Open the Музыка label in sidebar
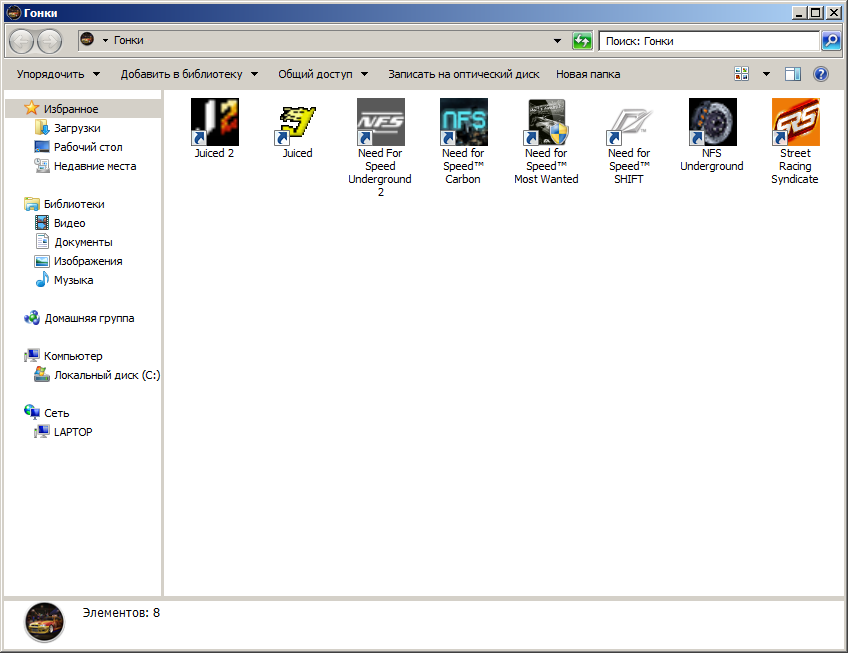 pyautogui.click(x=74, y=280)
